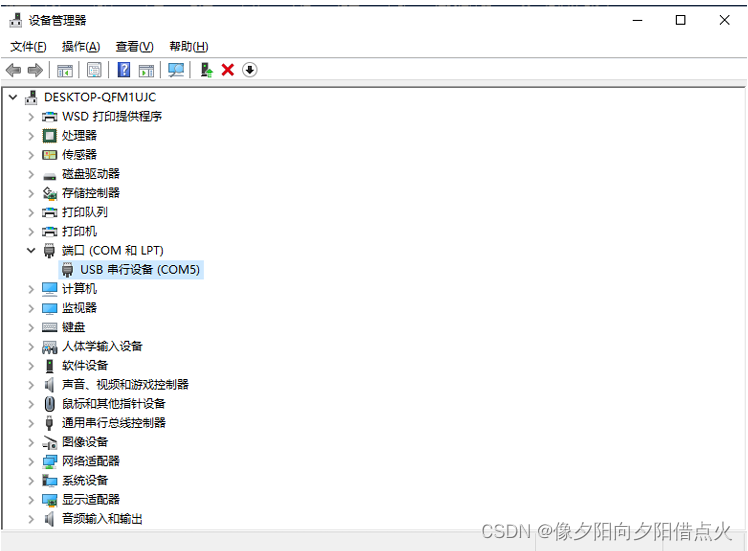Select USB 串行设备 (COM5) device
This screenshot has height=551, width=748.
(x=131, y=270)
